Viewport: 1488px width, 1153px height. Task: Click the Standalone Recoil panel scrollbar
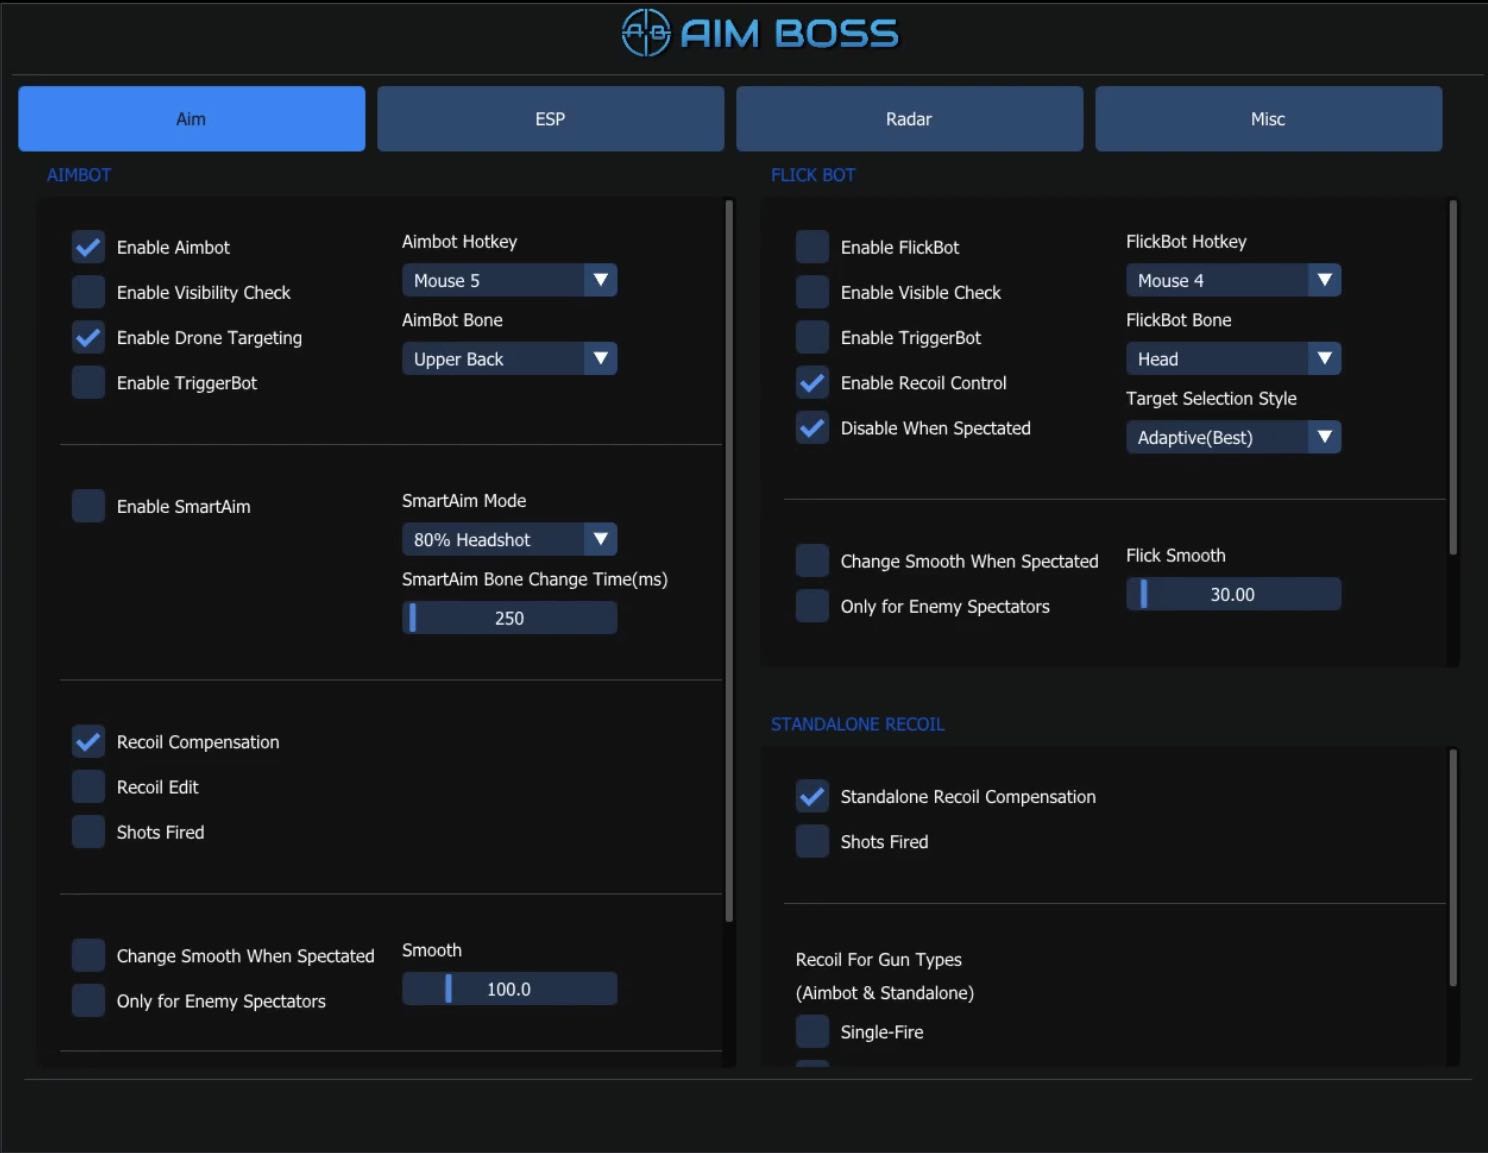coord(1453,868)
